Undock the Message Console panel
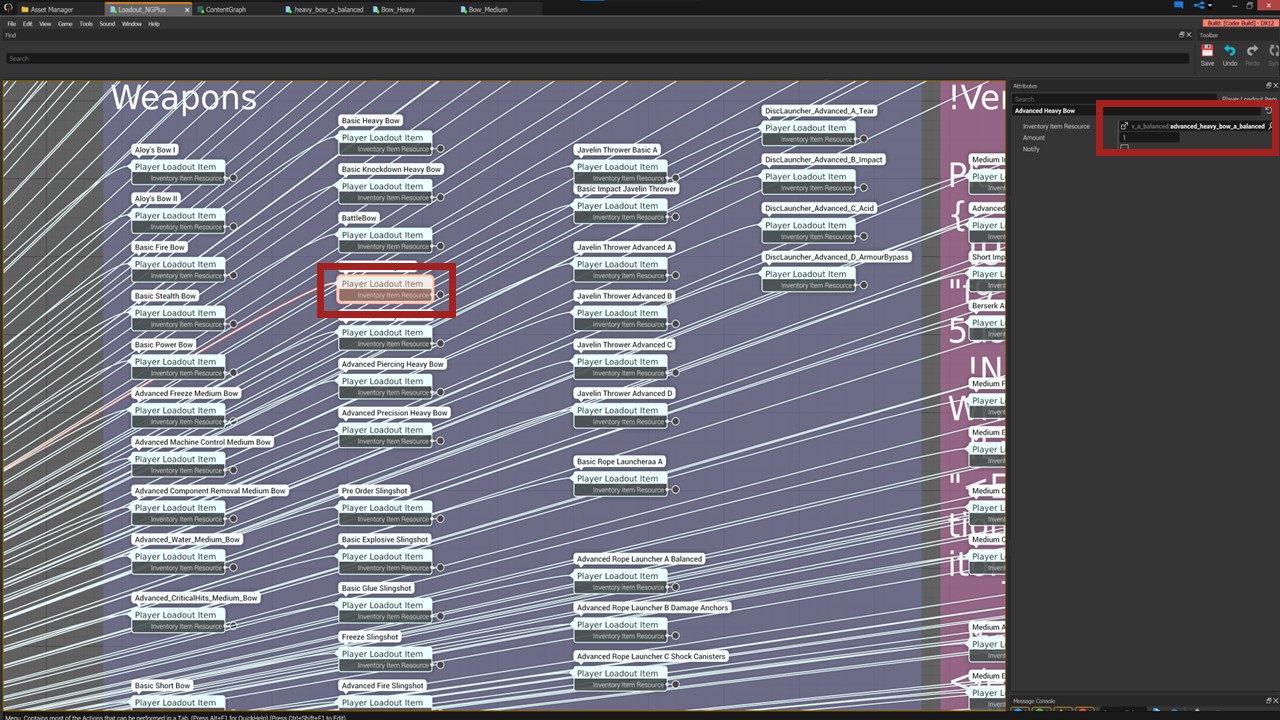This screenshot has height=720, width=1280. pos(1267,701)
